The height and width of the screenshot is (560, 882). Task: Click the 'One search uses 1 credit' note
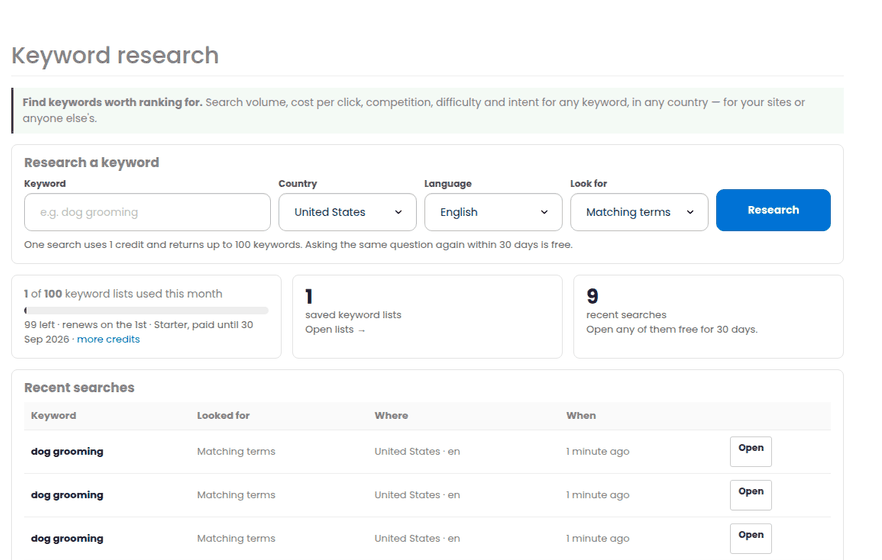tap(298, 245)
